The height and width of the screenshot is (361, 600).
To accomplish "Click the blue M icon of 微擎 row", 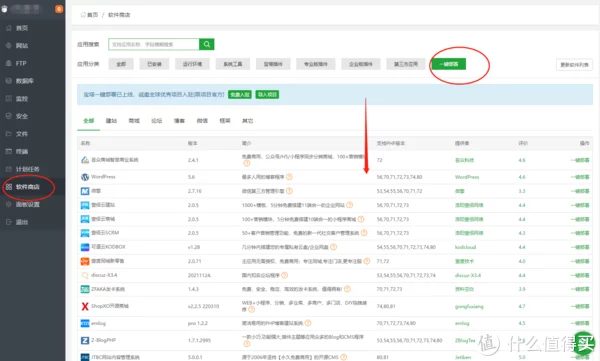I will coord(85,191).
